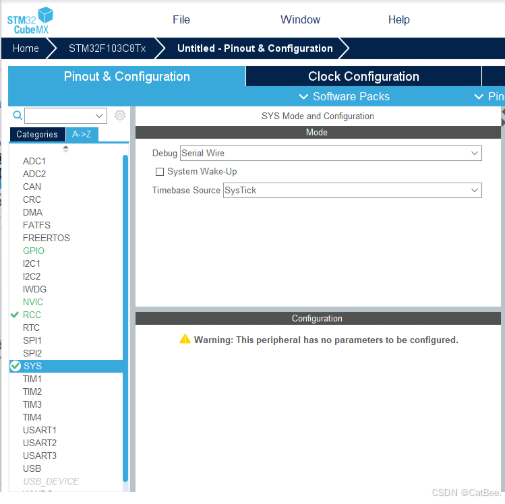Click the STM32CubeMX logo icon
The image size is (505, 504).
tap(30, 21)
